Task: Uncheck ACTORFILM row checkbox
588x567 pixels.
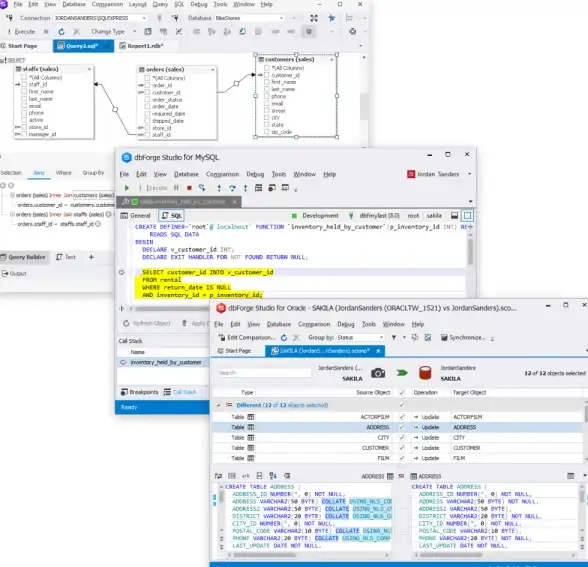Action: click(x=402, y=417)
